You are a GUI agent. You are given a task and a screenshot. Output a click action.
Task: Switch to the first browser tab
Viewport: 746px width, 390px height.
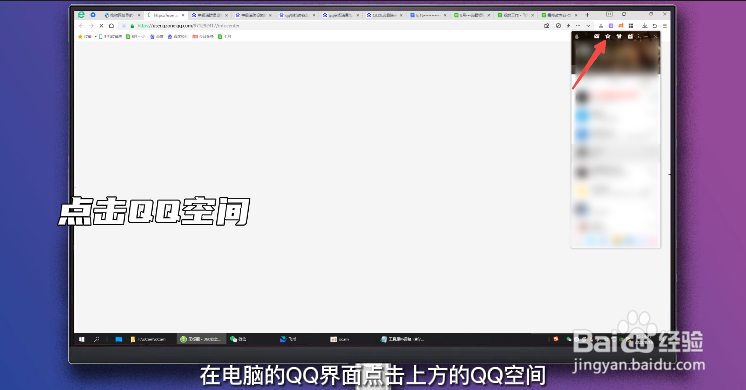click(x=123, y=15)
